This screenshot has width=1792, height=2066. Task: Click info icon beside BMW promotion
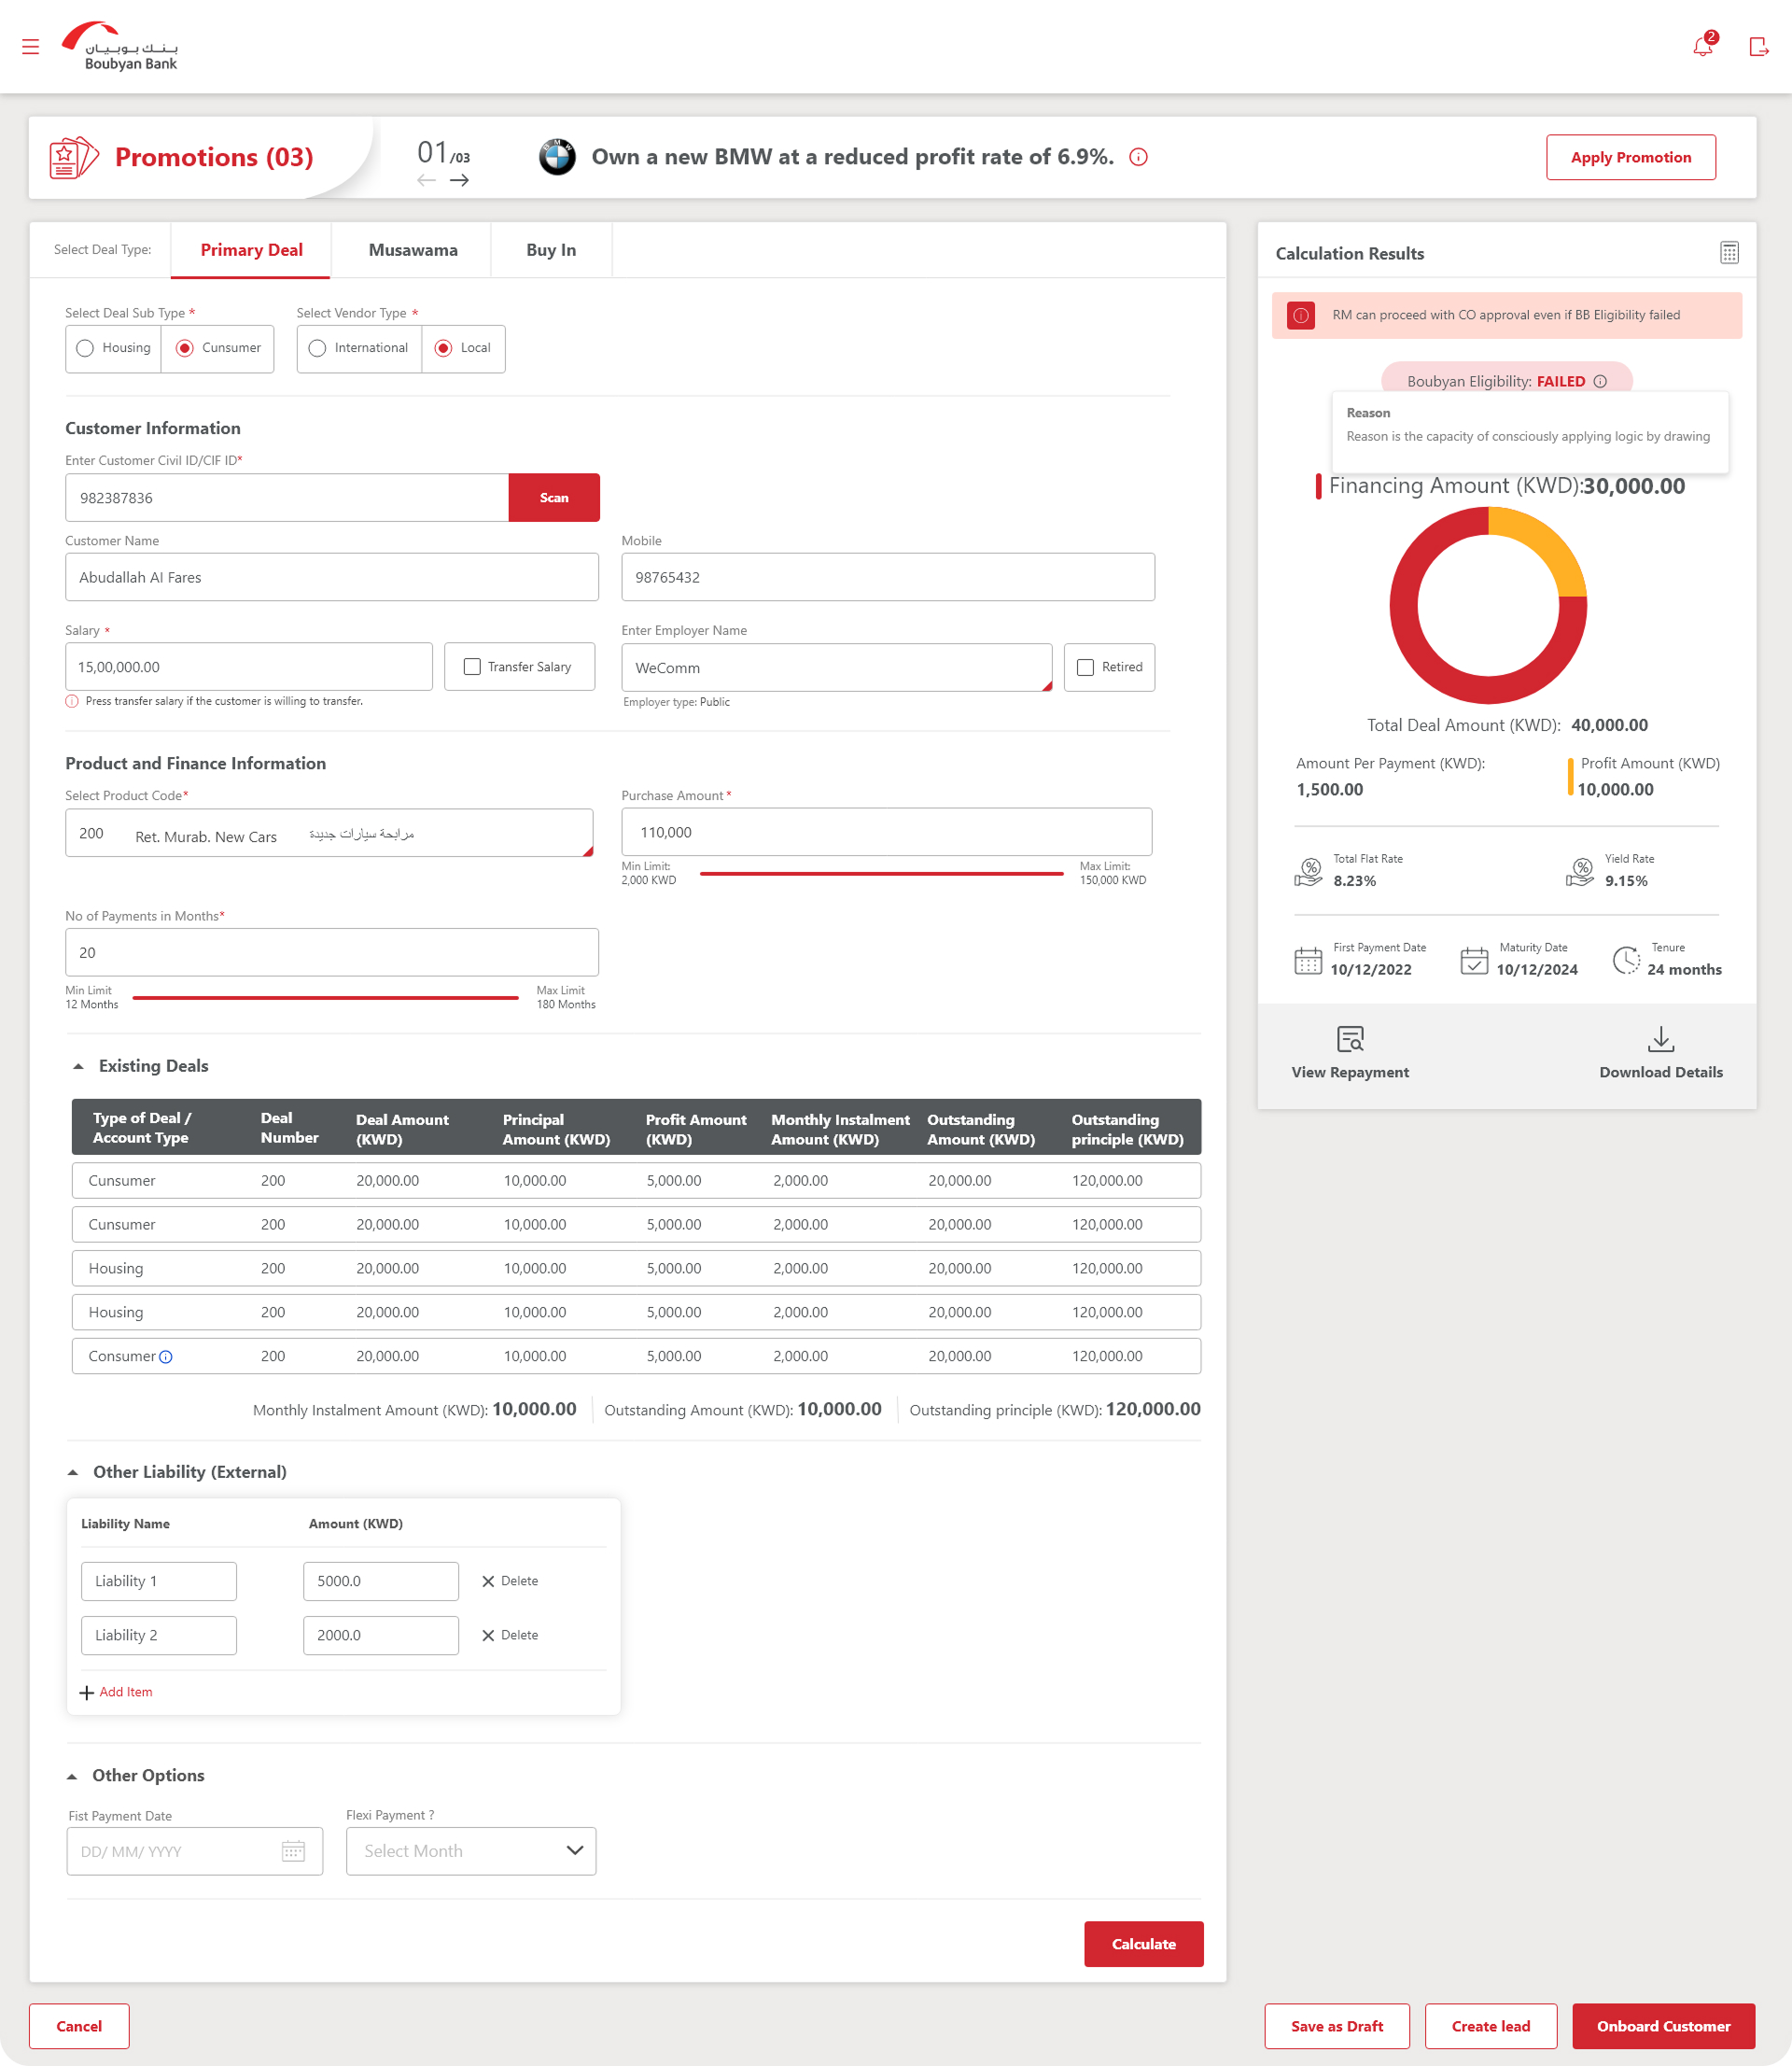pos(1138,157)
